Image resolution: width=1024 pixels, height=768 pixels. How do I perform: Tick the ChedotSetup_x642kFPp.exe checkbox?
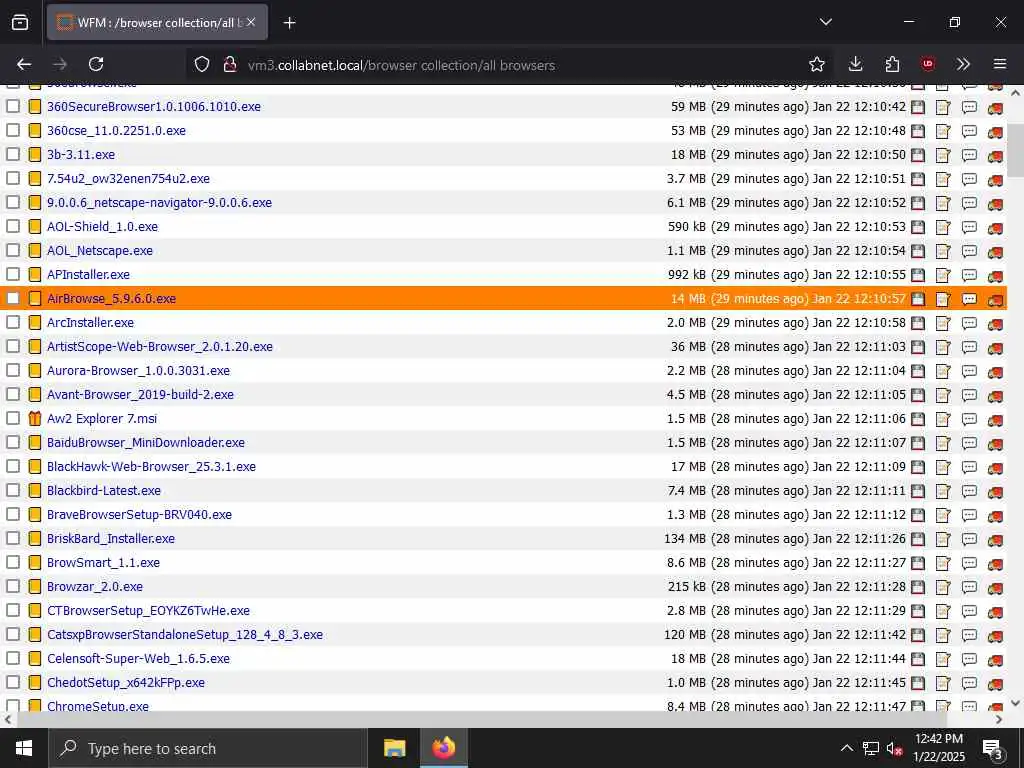(12, 682)
